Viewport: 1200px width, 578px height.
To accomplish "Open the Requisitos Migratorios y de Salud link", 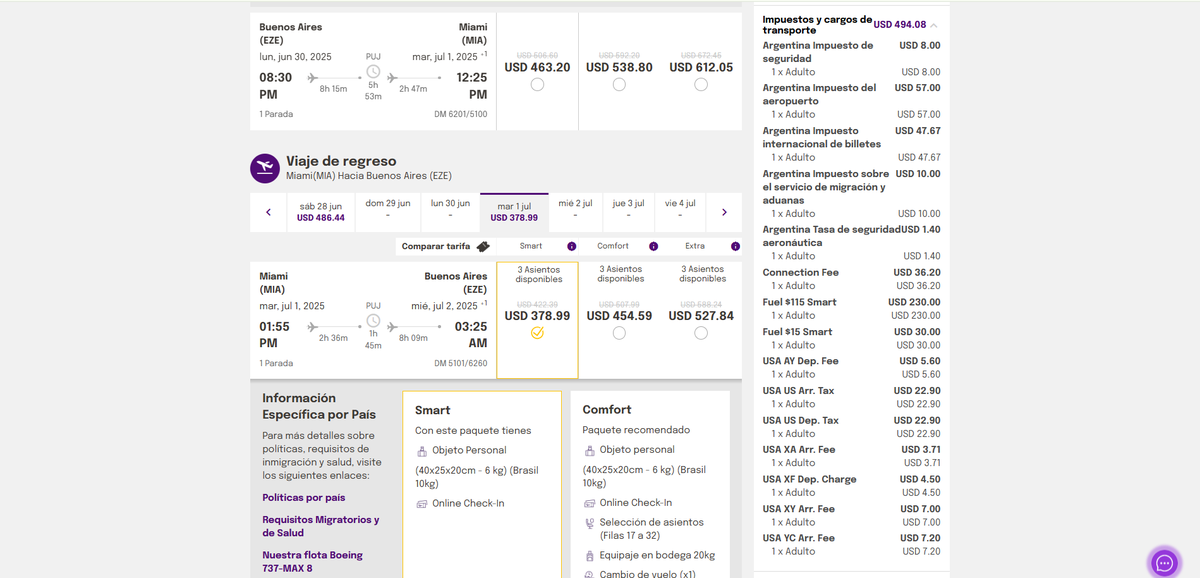I will point(320,526).
